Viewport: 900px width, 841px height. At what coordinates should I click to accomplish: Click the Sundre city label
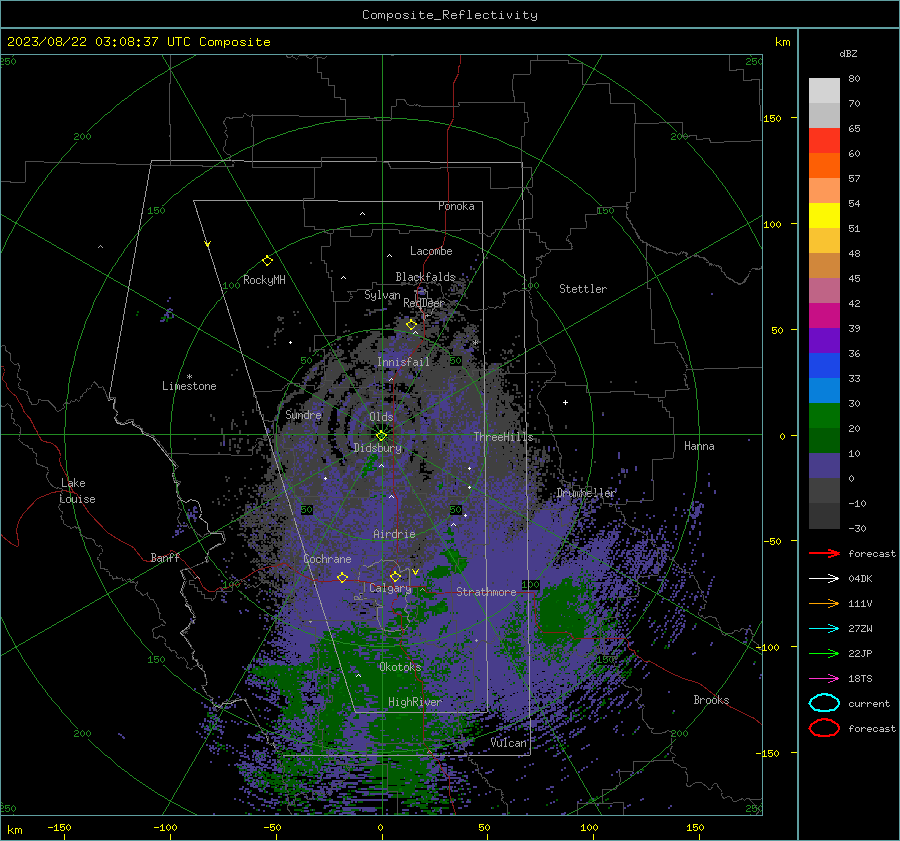304,415
